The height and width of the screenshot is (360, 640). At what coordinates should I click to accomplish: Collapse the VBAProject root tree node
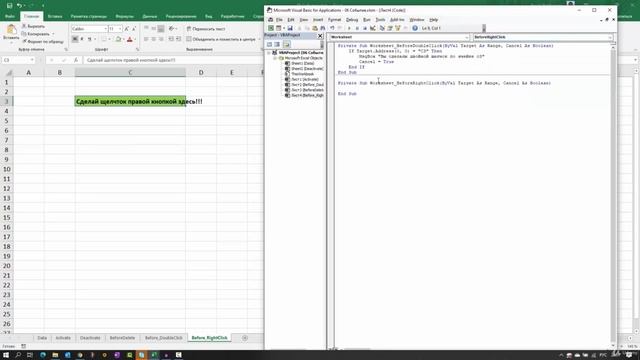point(269,53)
